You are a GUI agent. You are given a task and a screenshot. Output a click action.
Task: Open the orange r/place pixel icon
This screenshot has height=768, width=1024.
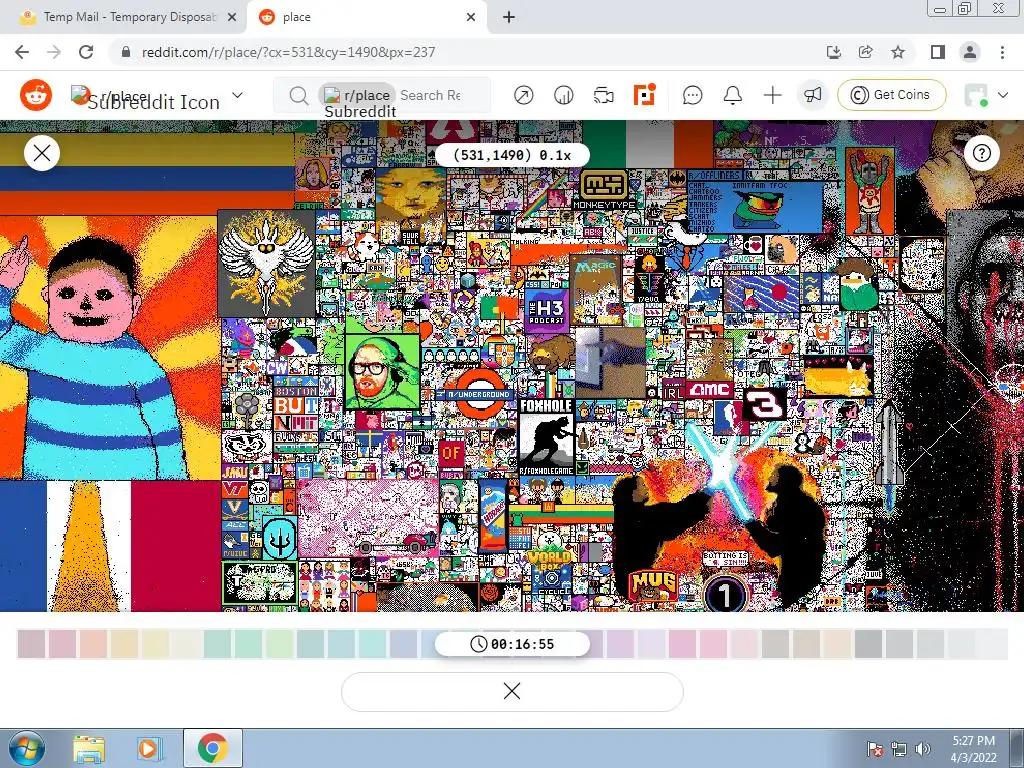645,95
